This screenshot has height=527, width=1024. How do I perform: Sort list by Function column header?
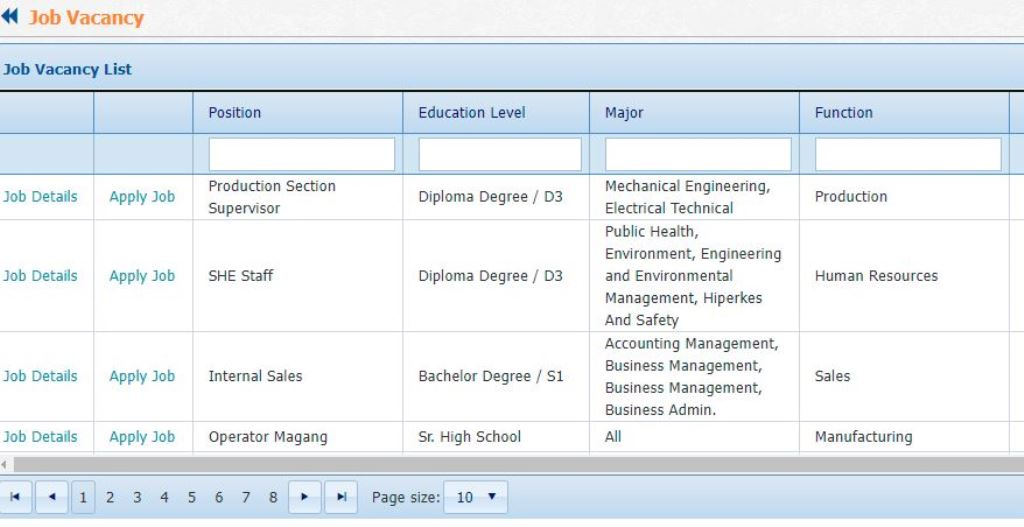(x=843, y=113)
